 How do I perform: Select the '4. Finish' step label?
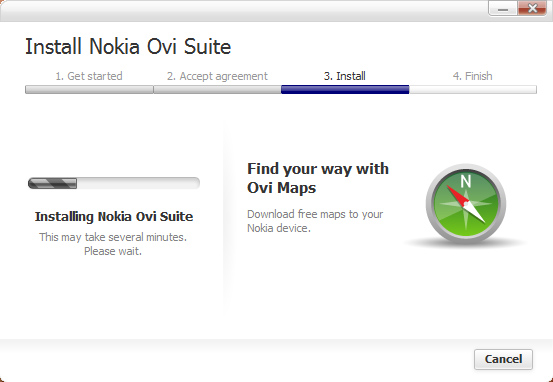point(473,76)
